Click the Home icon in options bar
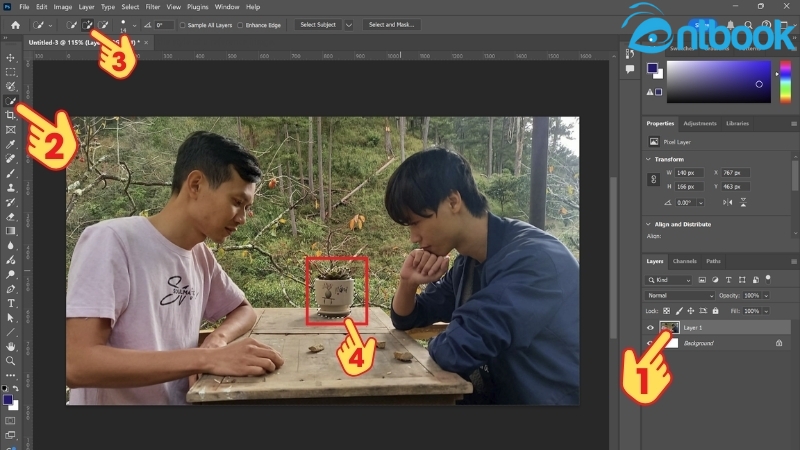This screenshot has height=450, width=800. point(15,24)
